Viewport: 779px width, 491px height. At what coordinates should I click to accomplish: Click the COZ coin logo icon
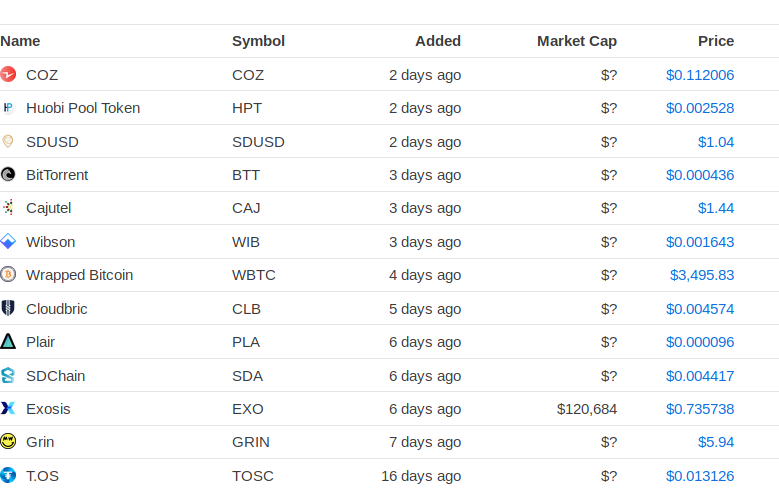[x=8, y=74]
